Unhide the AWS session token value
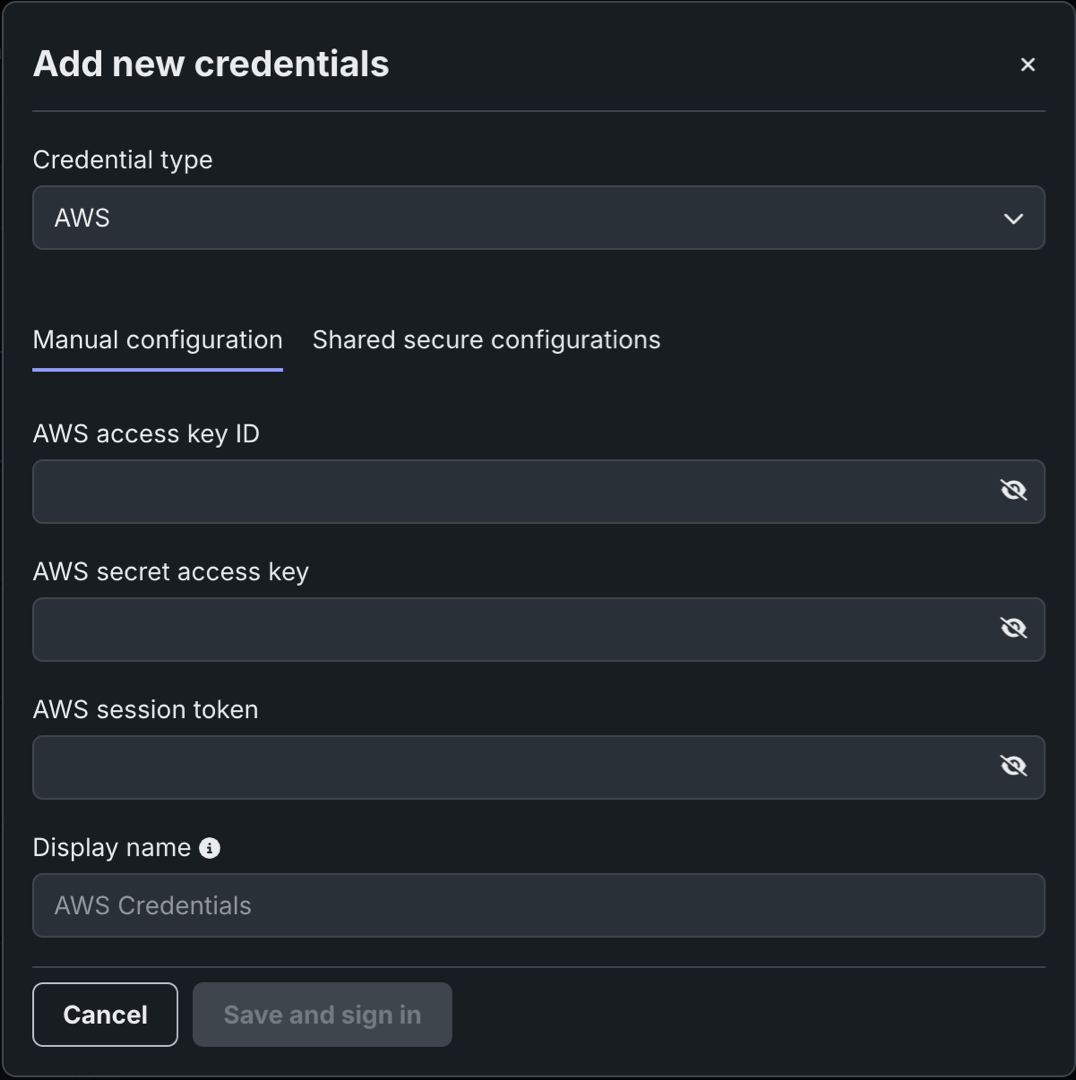Screen dimensions: 1076x1080 1013,766
